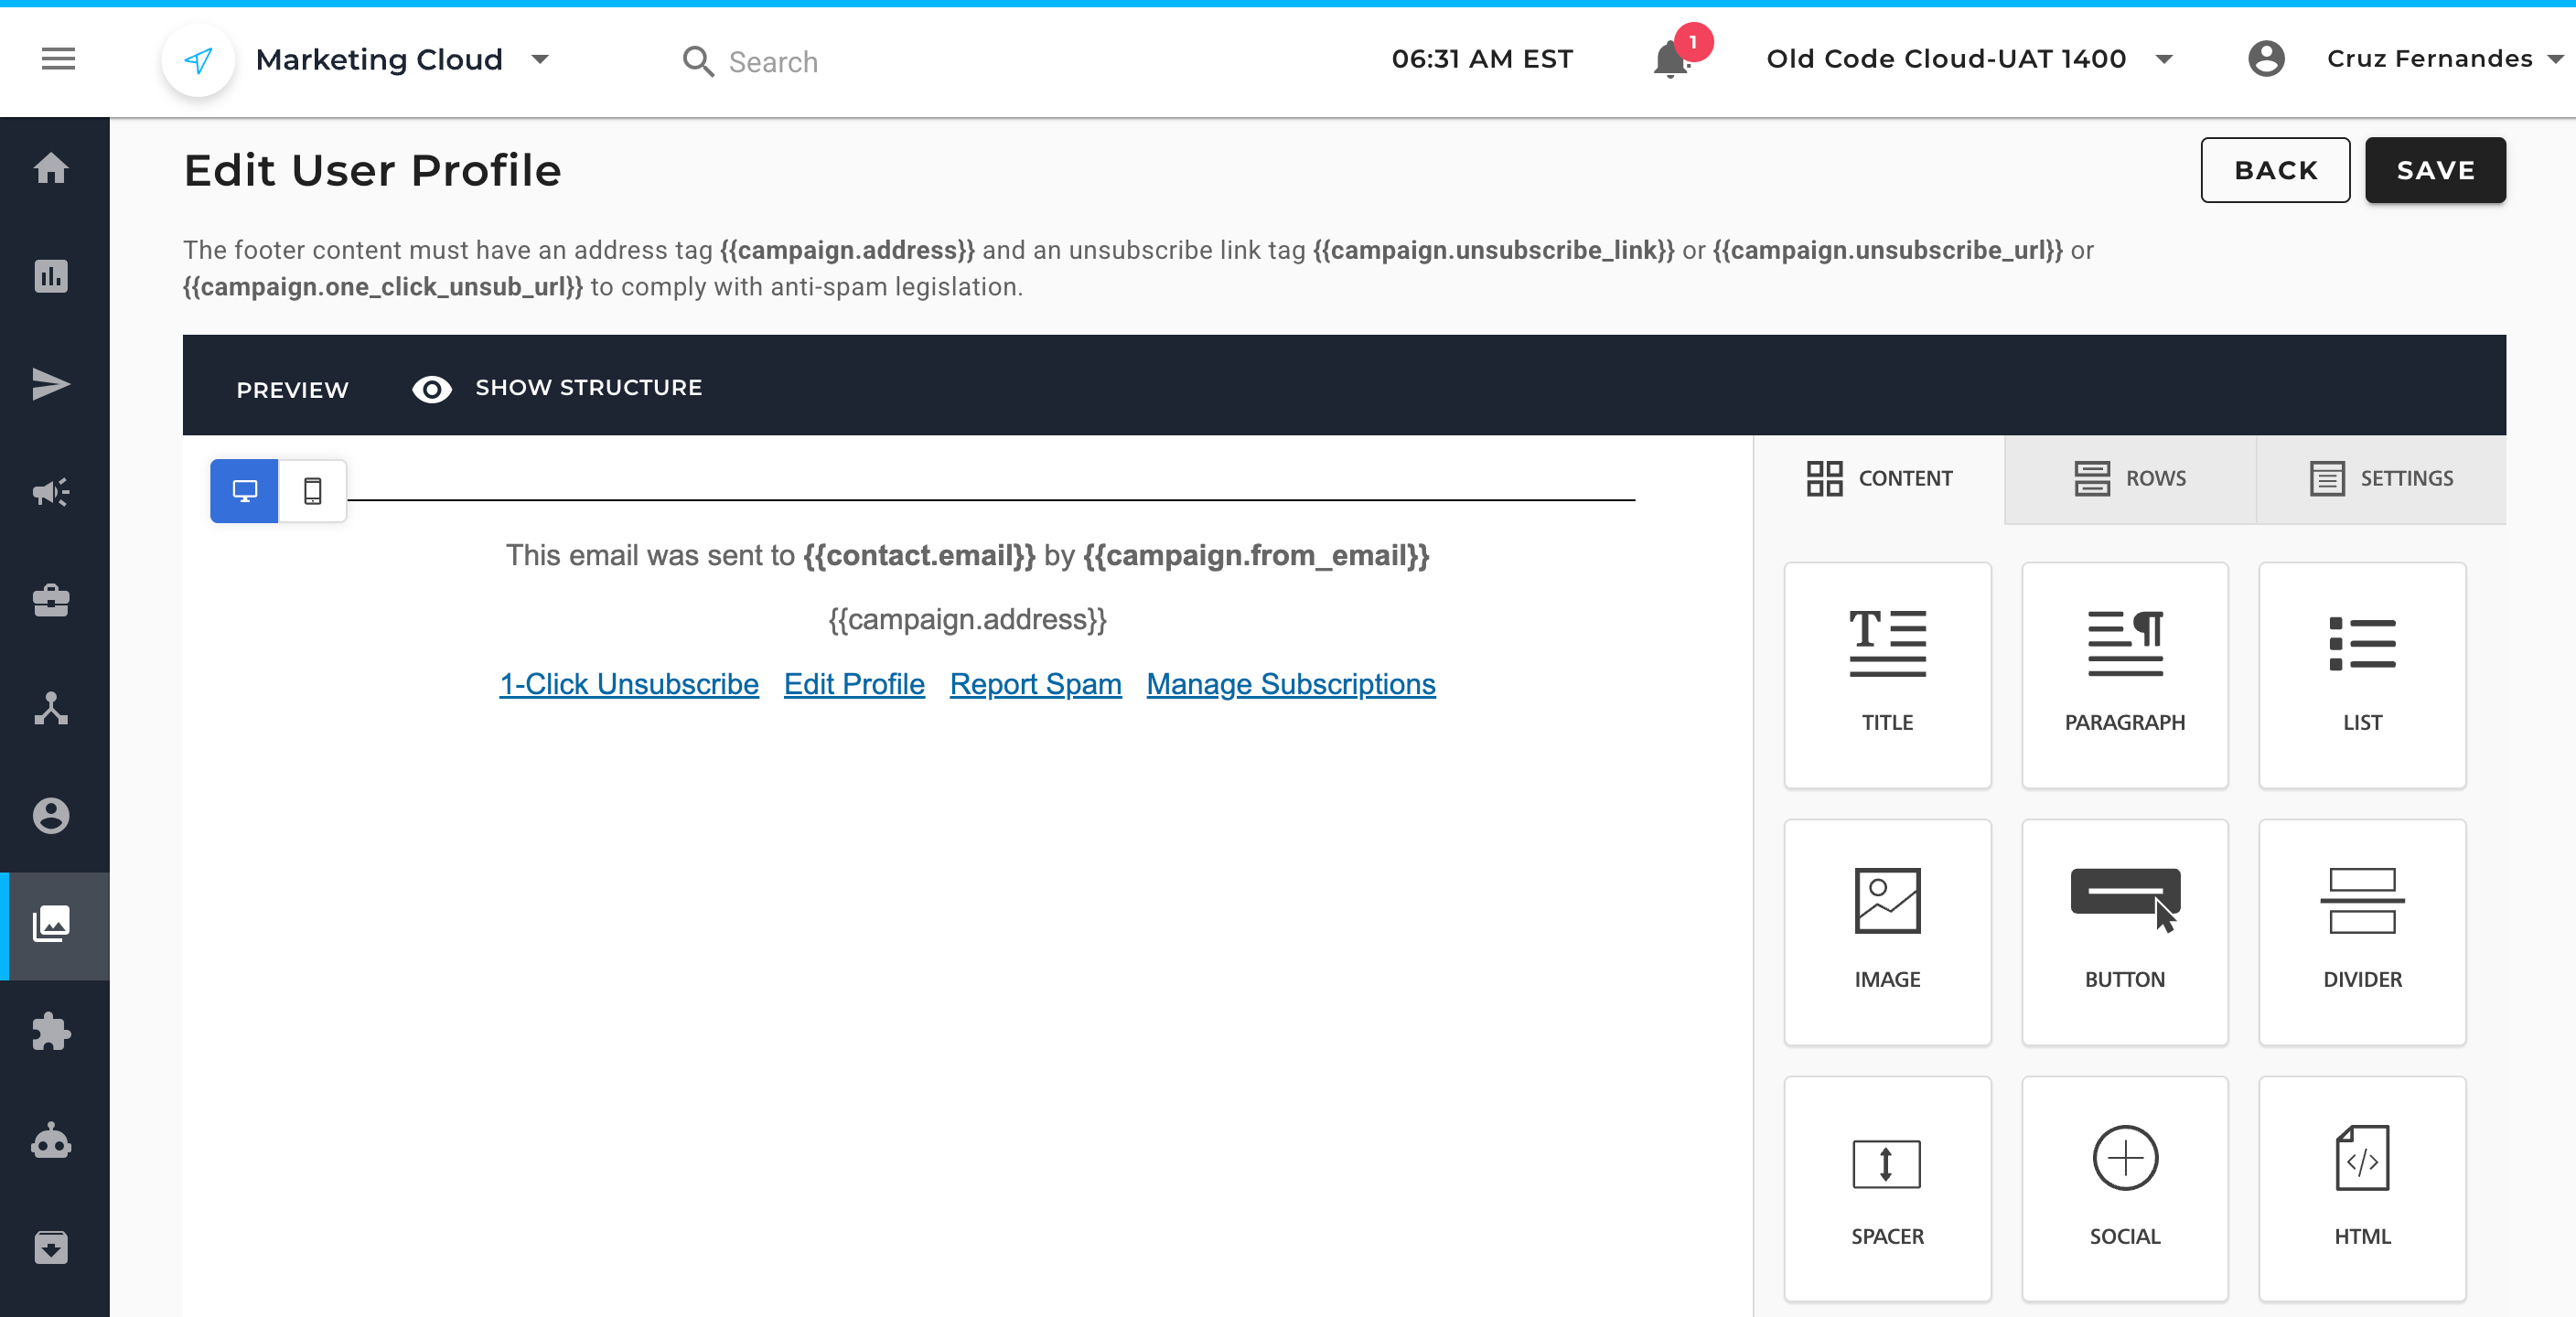Click the Save button
2576x1317 pixels.
2434,171
